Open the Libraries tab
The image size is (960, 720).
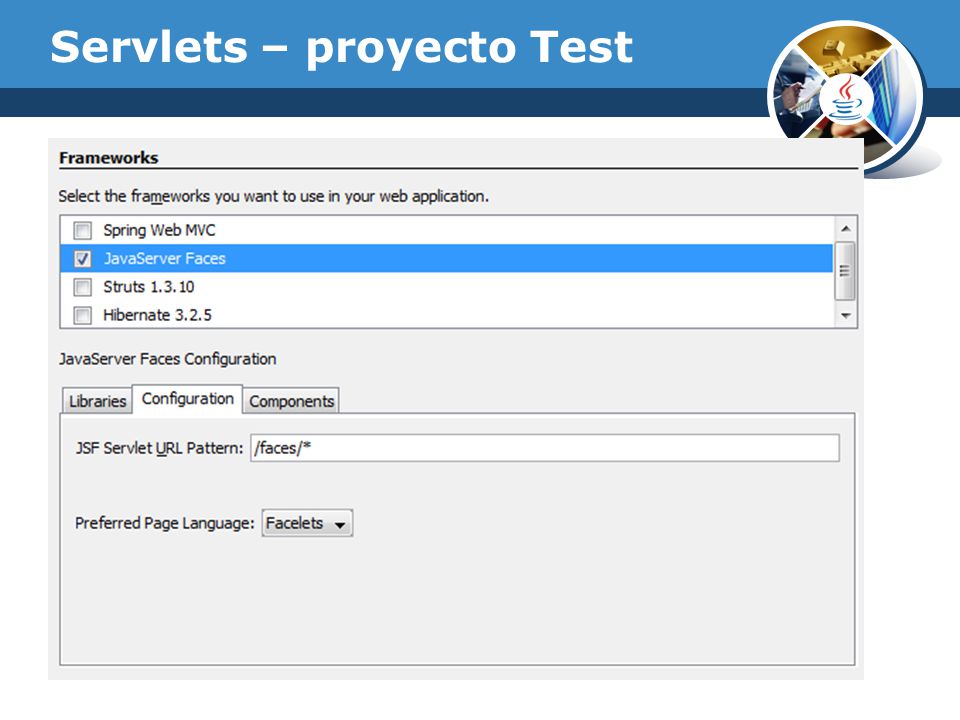[x=97, y=401]
